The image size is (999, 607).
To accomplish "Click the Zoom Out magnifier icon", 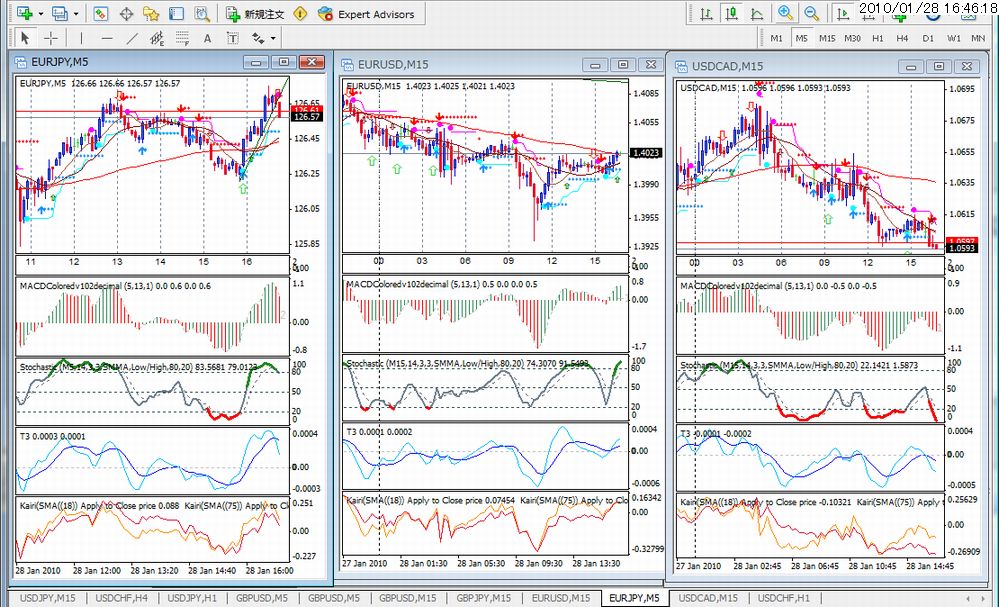I will point(811,13).
